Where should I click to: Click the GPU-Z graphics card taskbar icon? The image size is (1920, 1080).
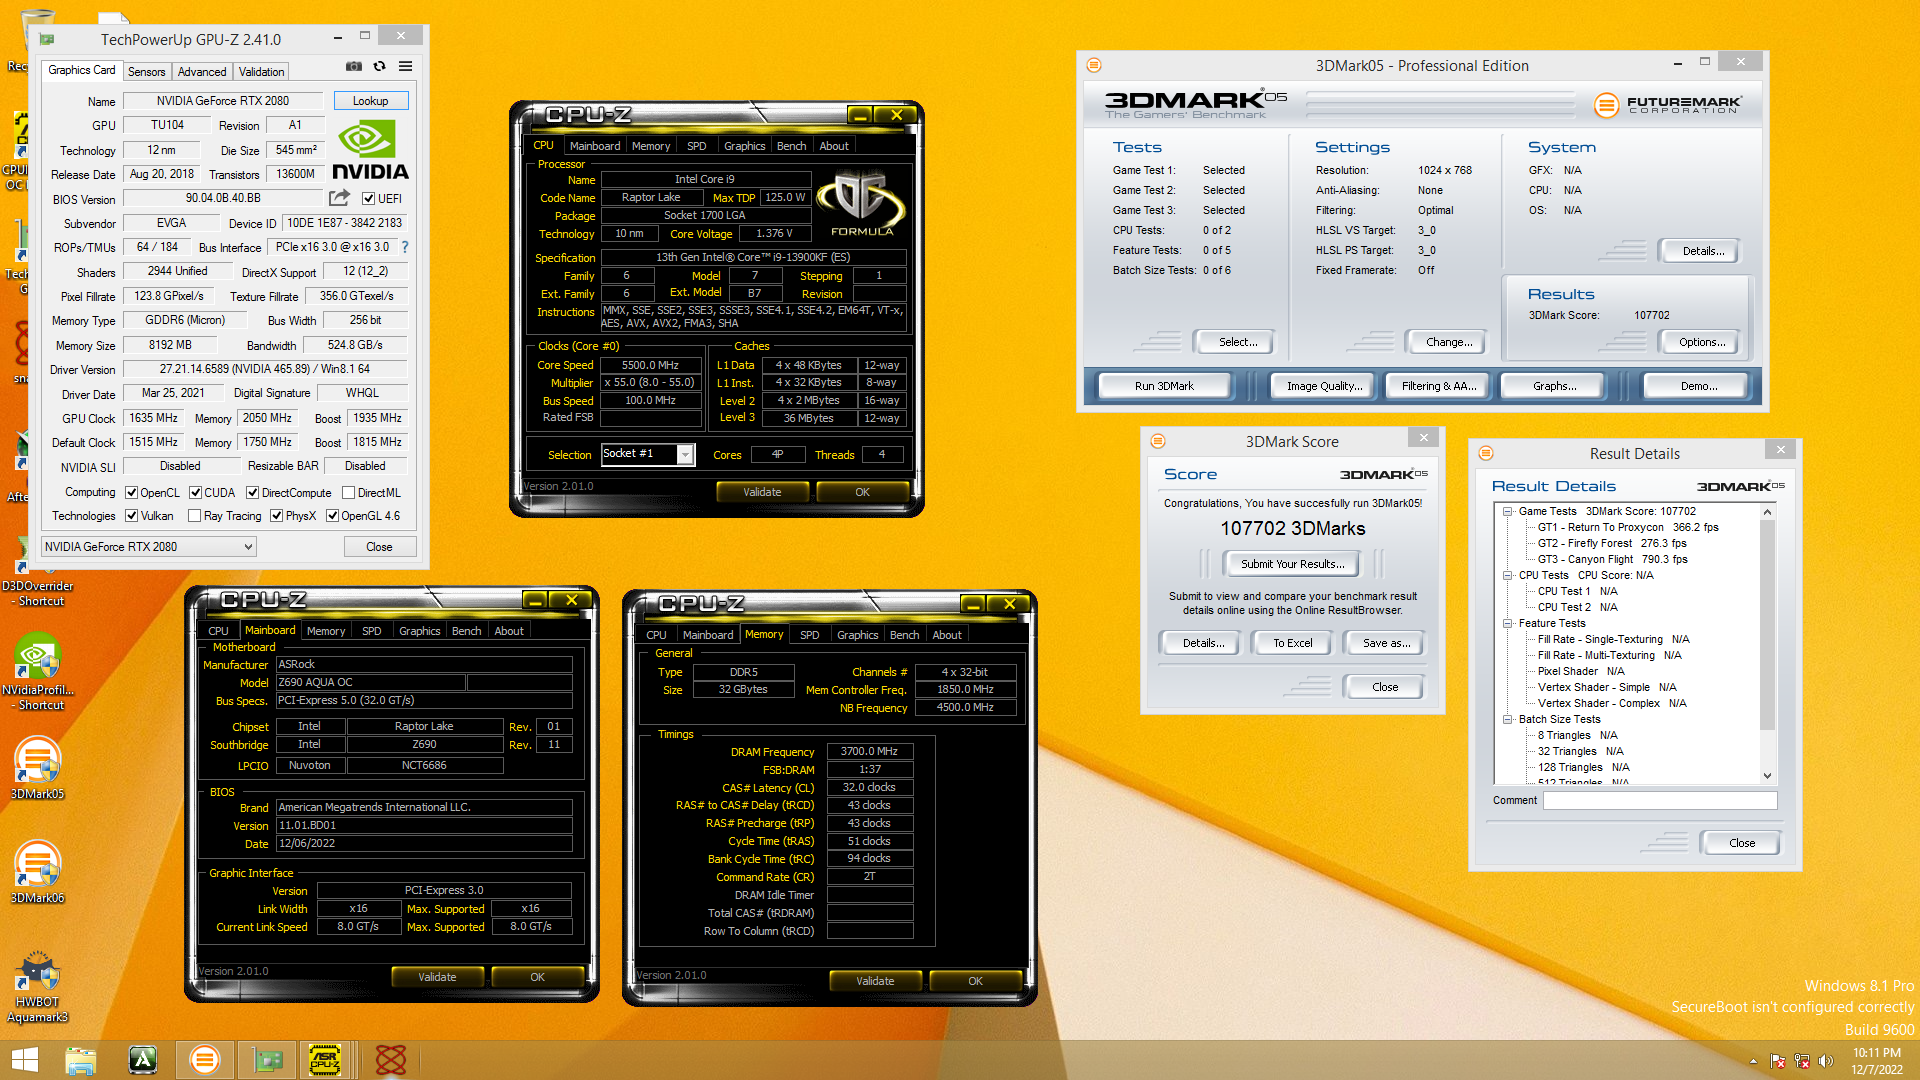pyautogui.click(x=267, y=1060)
